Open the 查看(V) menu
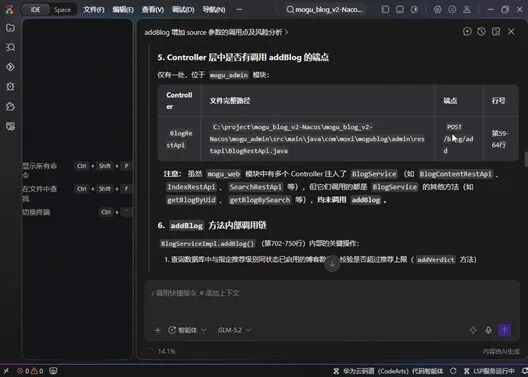528x377 pixels. [153, 10]
